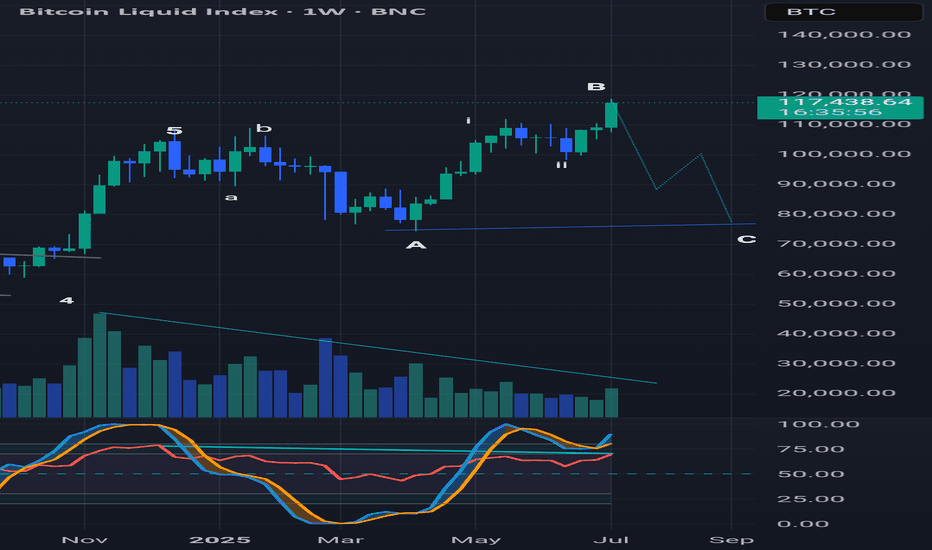Click the 16:35:56 candle countdown timer
This screenshot has height=550, width=932.
[830, 112]
